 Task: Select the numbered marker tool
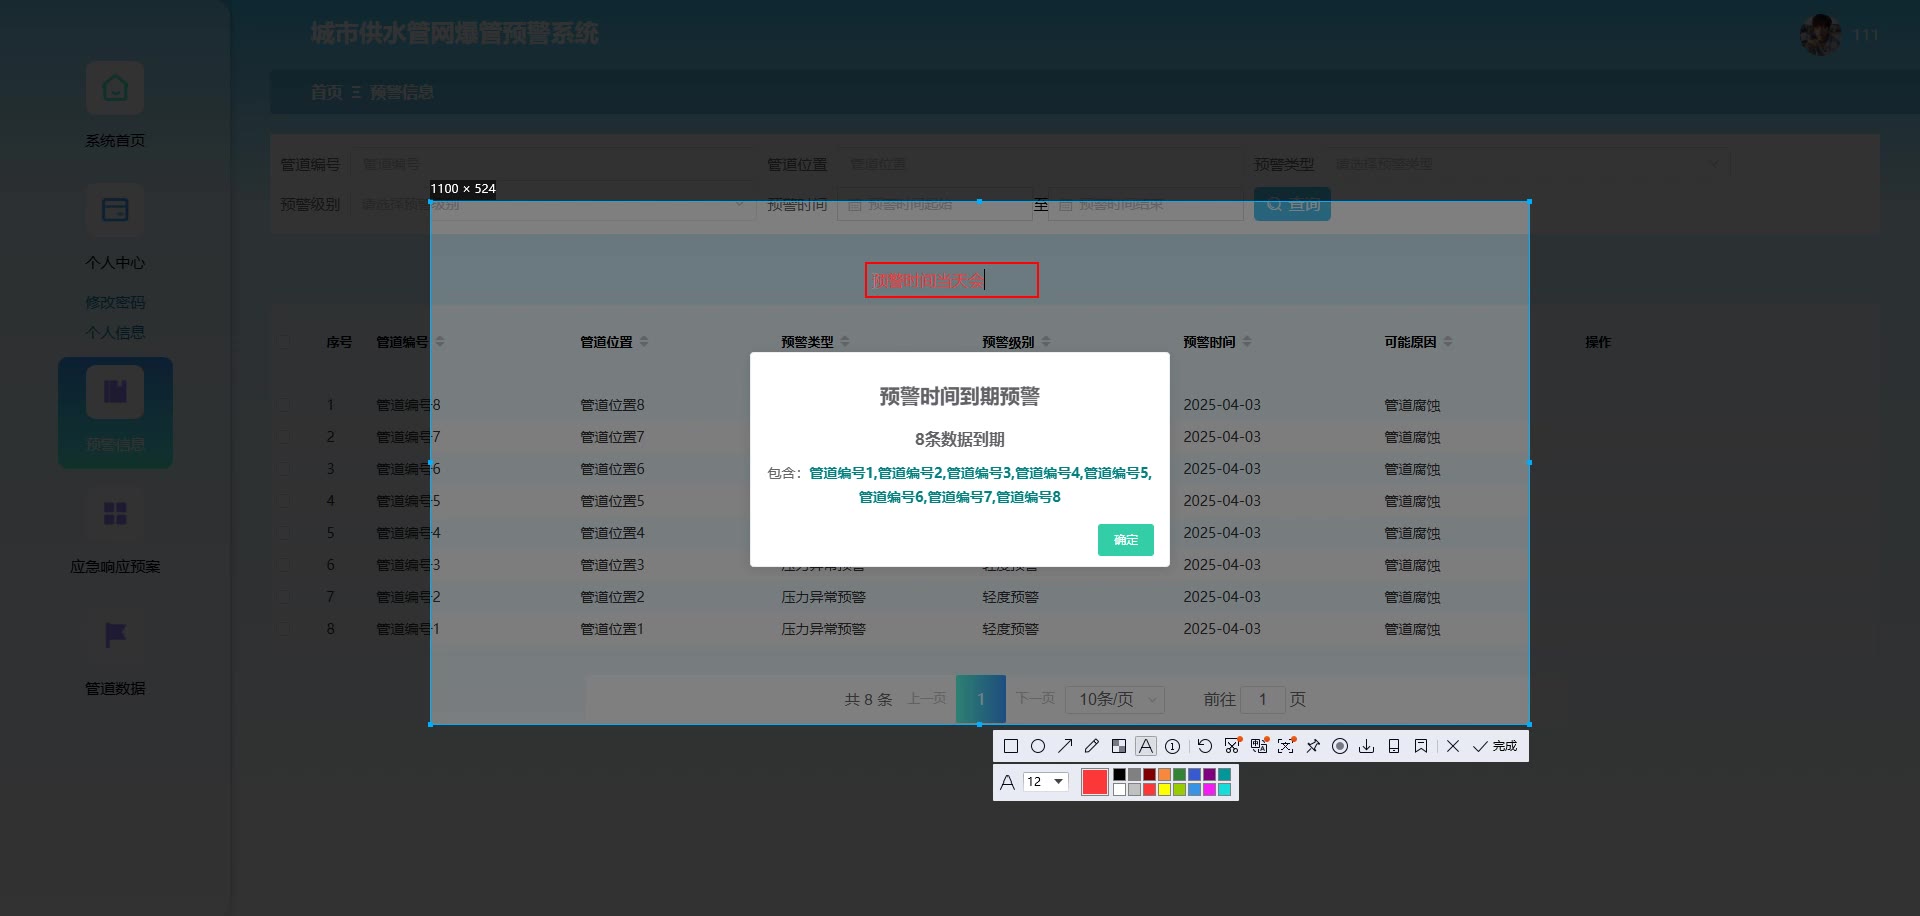pyautogui.click(x=1173, y=746)
